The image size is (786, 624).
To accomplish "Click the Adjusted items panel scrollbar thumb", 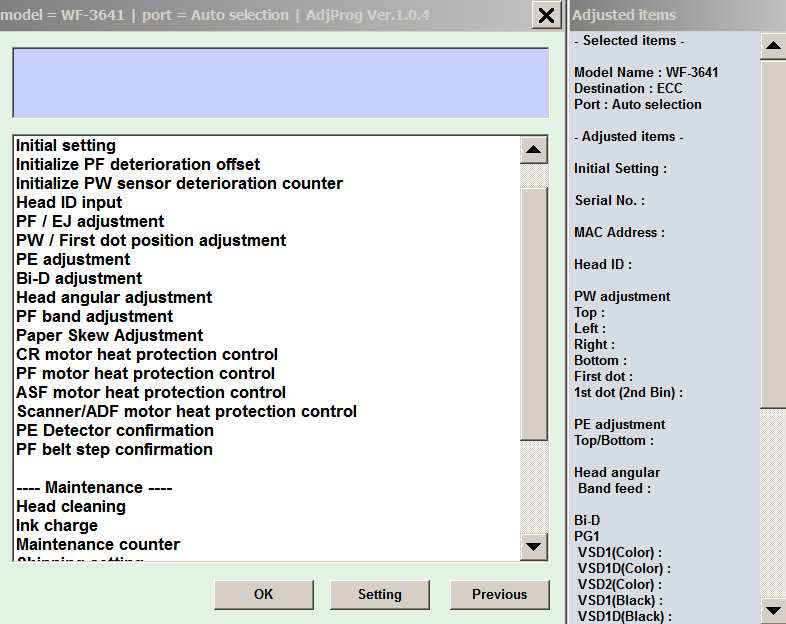I will click(x=773, y=235).
